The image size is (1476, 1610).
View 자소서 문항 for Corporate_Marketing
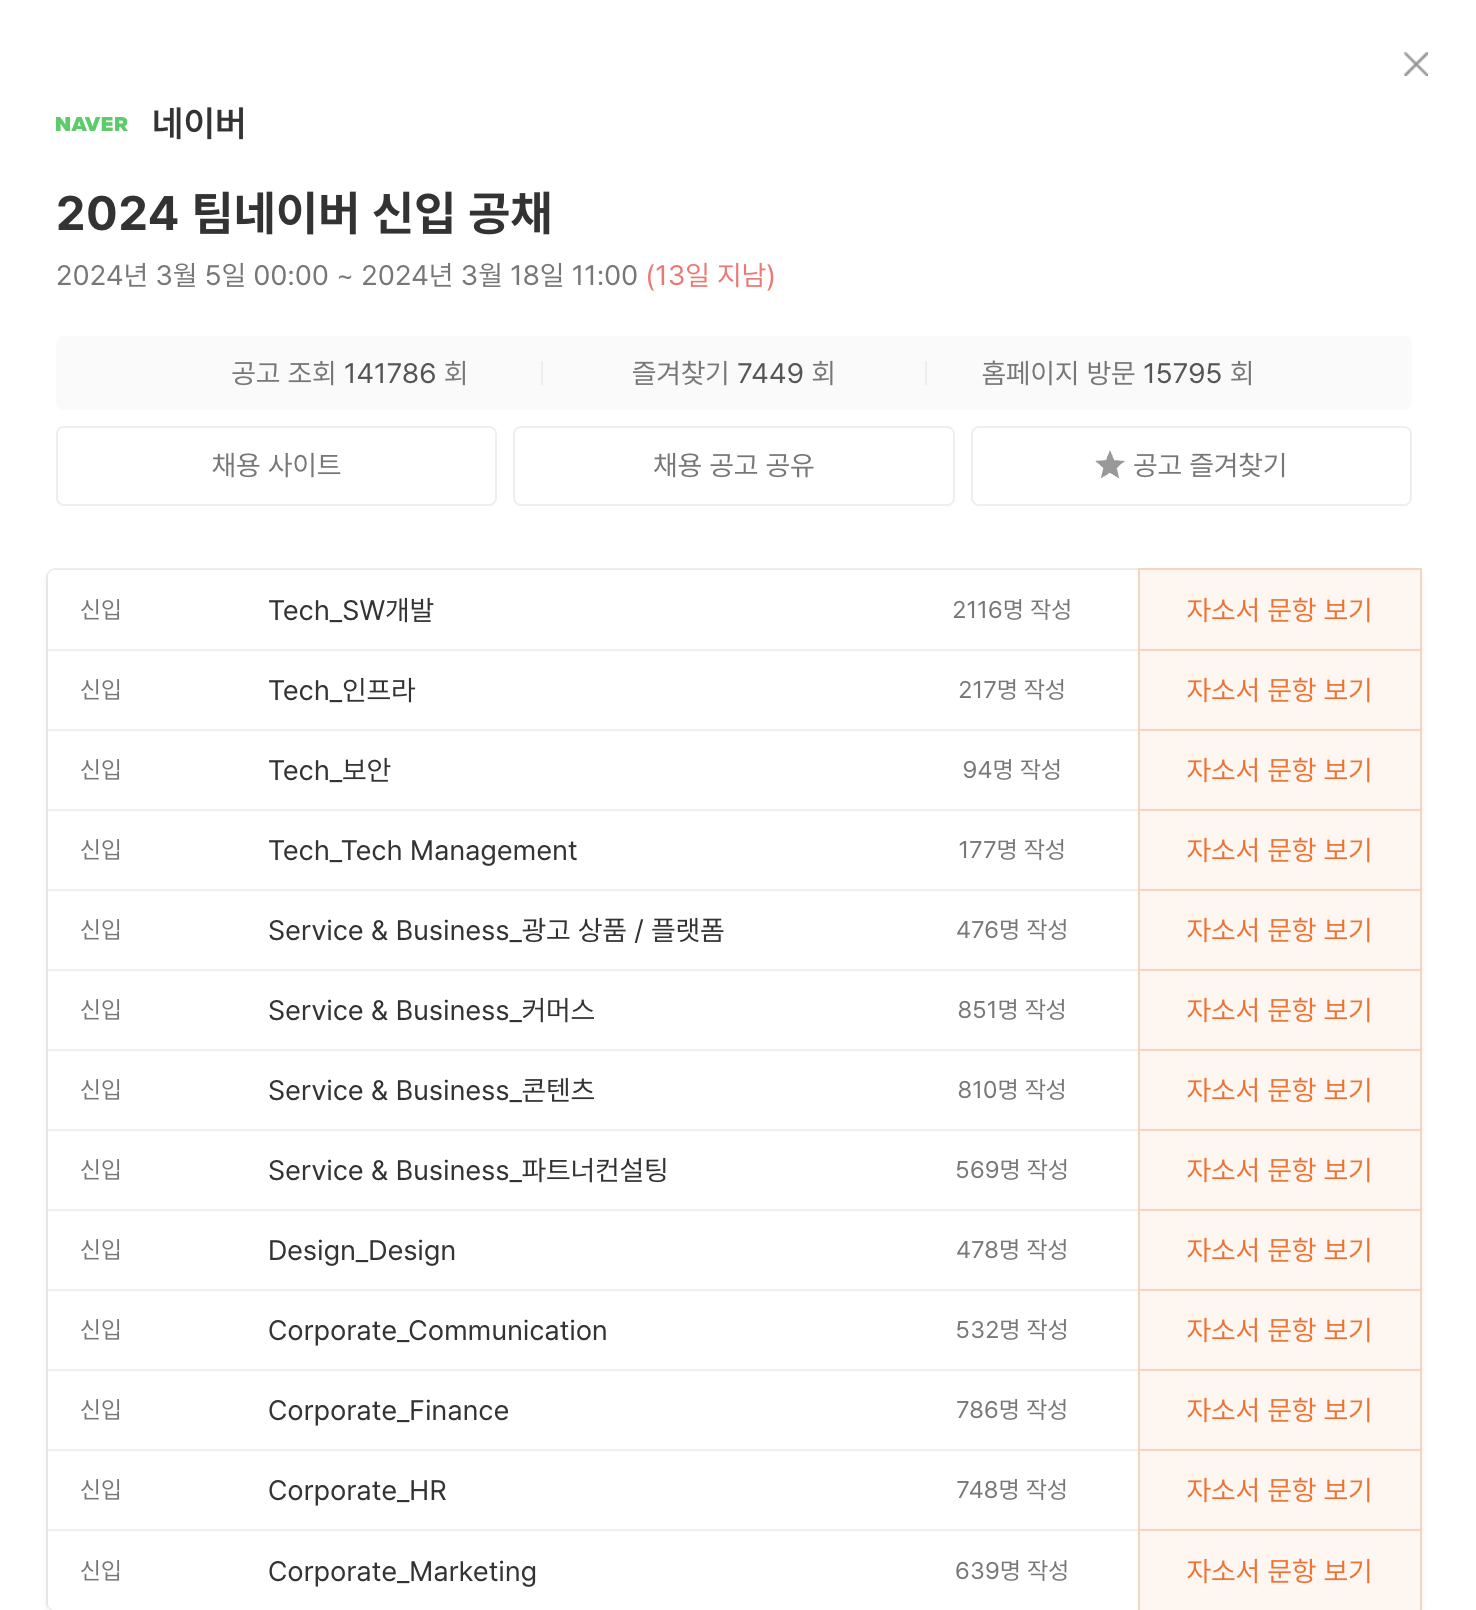point(1279,1570)
